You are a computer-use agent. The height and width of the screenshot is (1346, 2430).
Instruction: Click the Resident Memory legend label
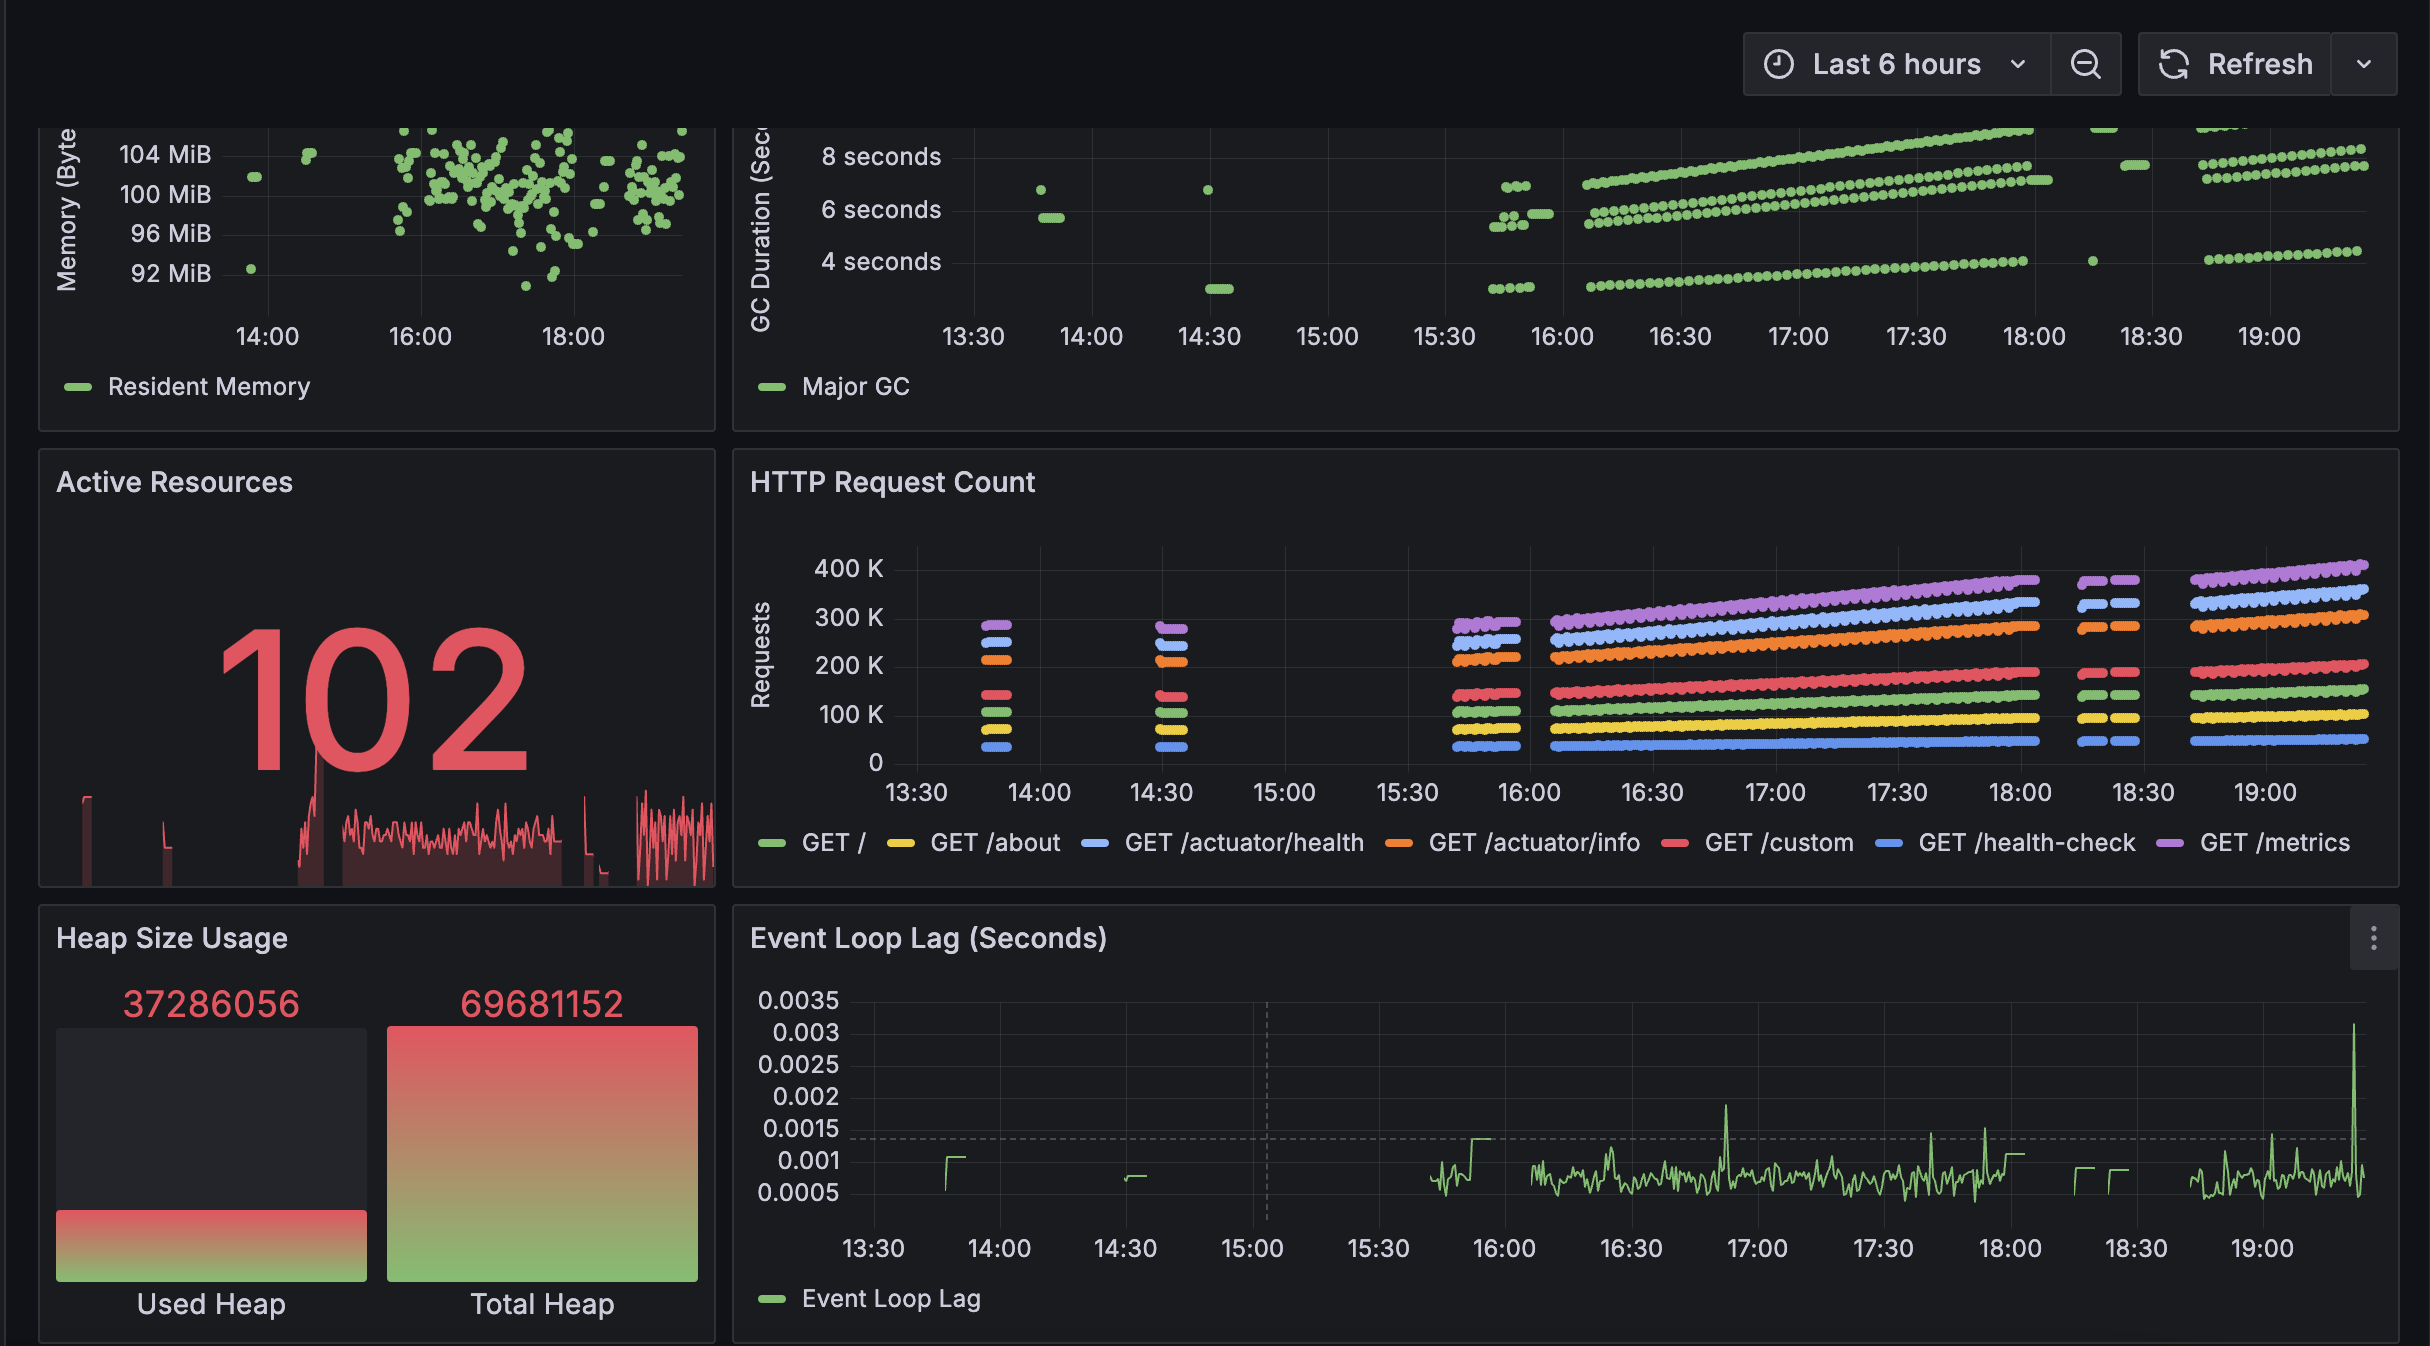(x=208, y=387)
